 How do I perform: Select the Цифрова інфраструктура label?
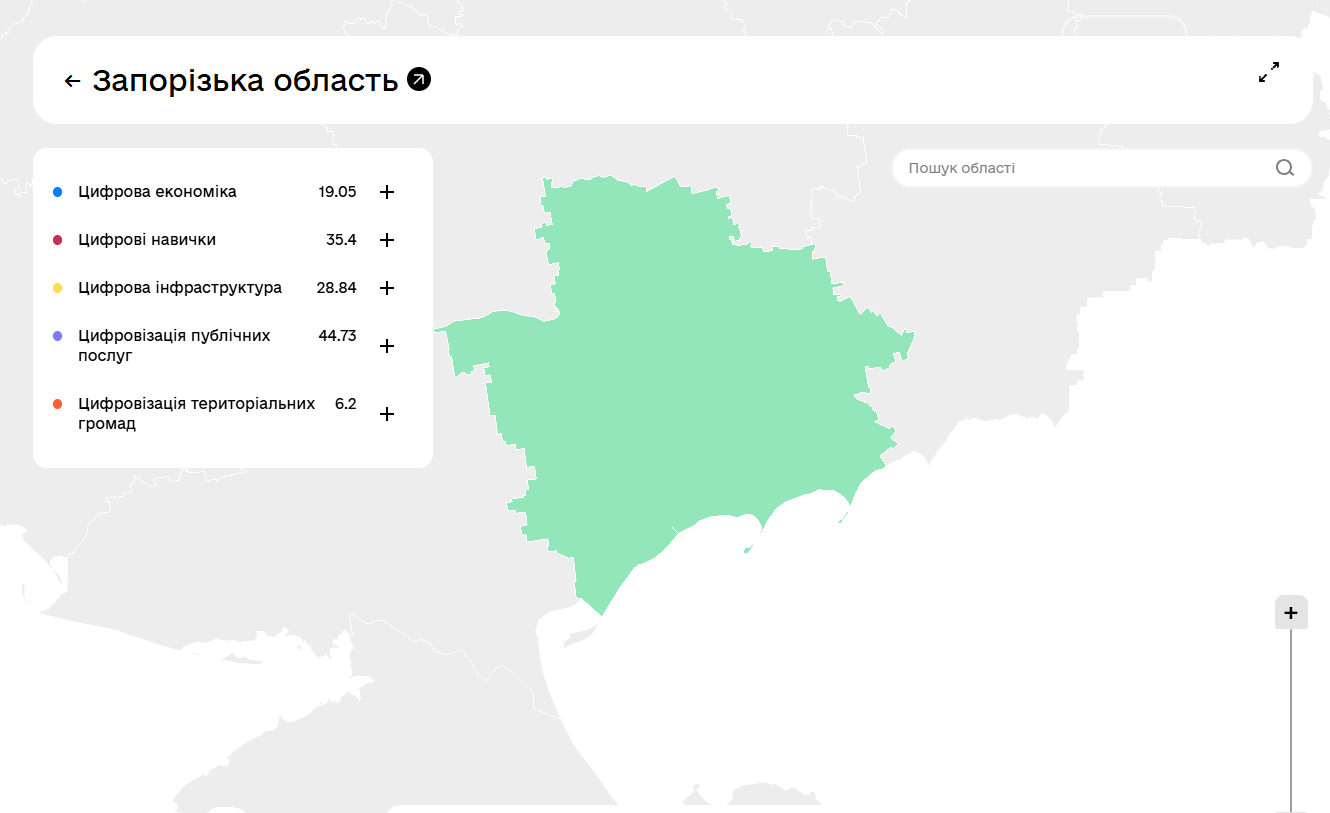180,288
